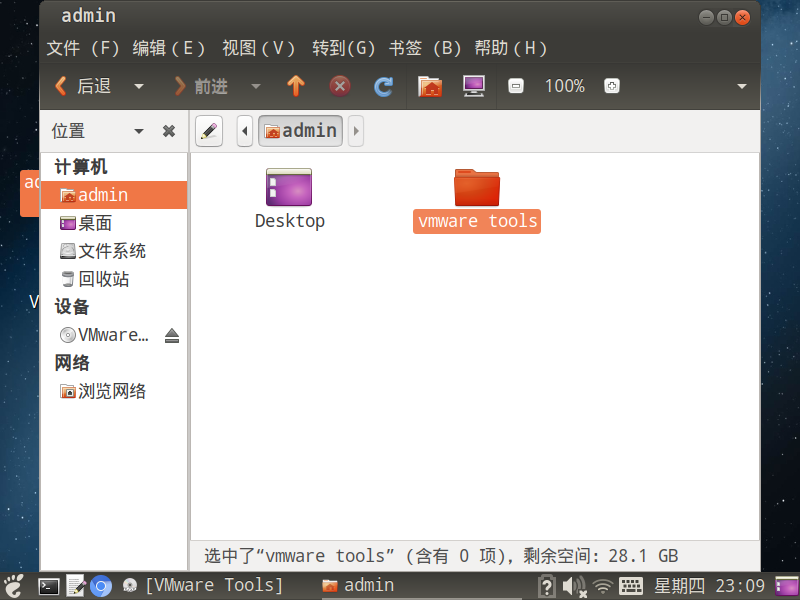Click the admin path bar button
The image size is (800, 600).
301,131
